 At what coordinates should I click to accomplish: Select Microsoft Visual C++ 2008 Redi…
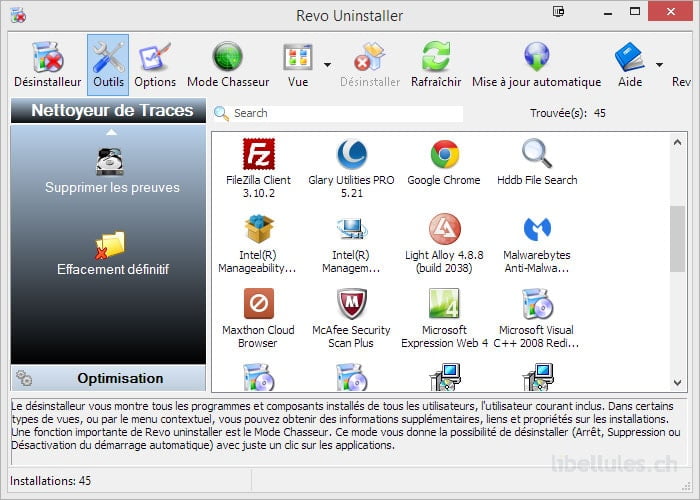537,318
